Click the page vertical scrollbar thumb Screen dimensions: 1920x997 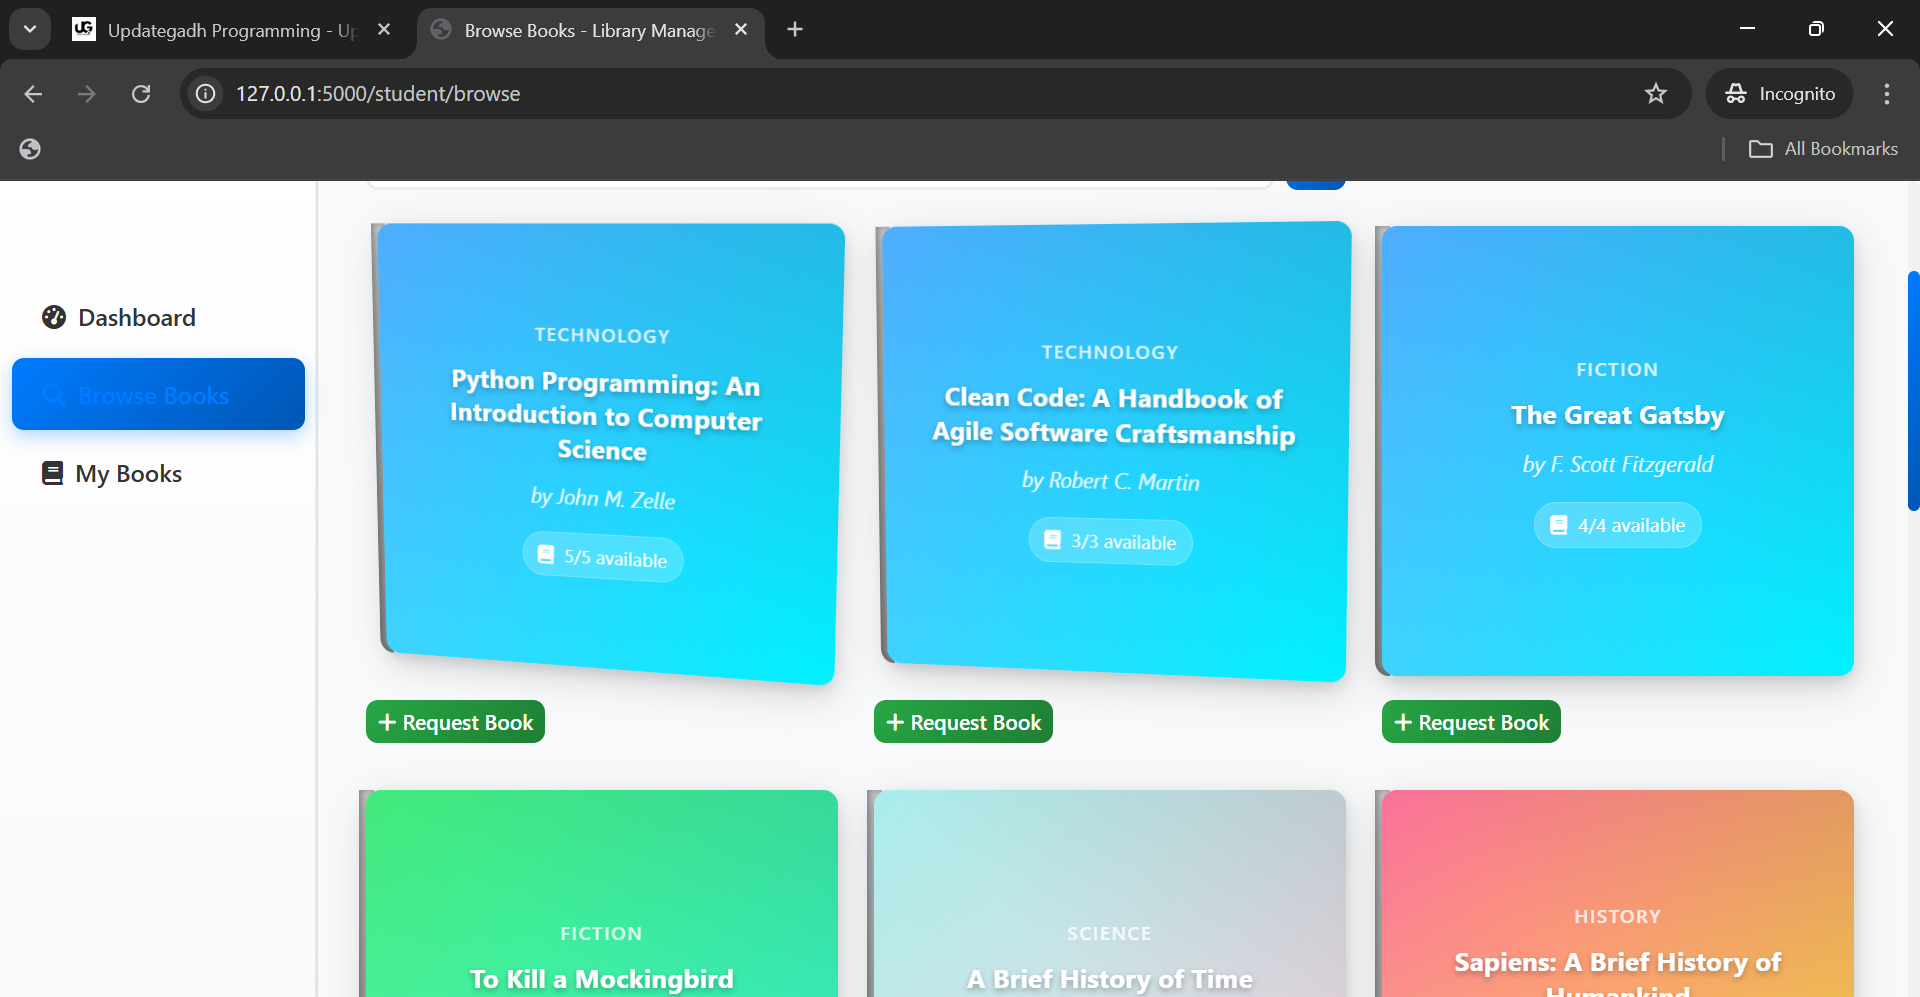point(1913,391)
